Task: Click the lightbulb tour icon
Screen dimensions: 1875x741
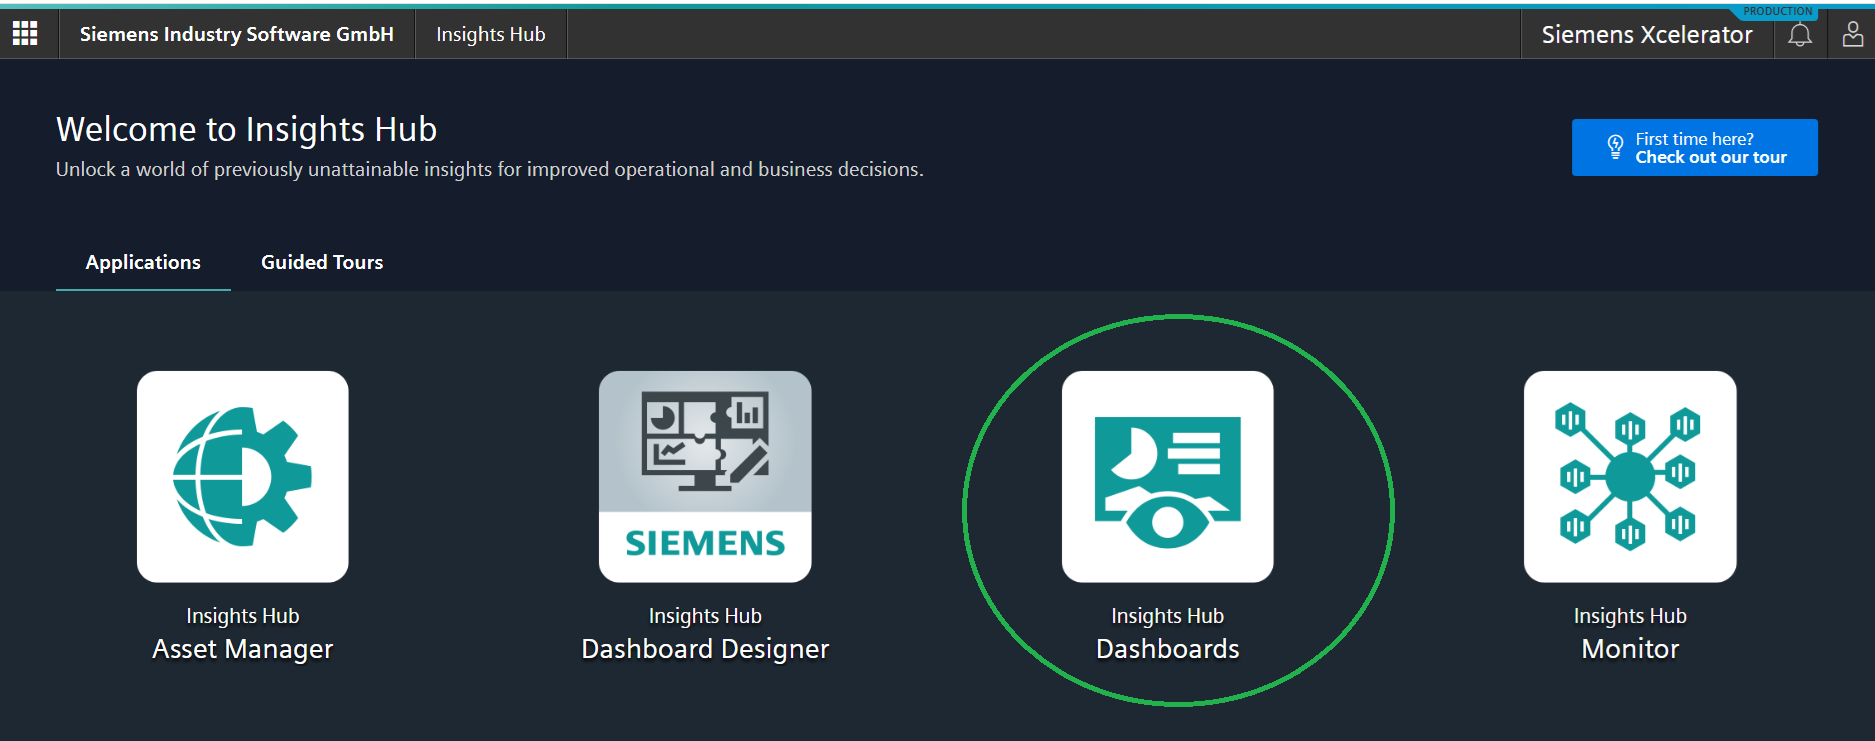Action: click(x=1615, y=147)
